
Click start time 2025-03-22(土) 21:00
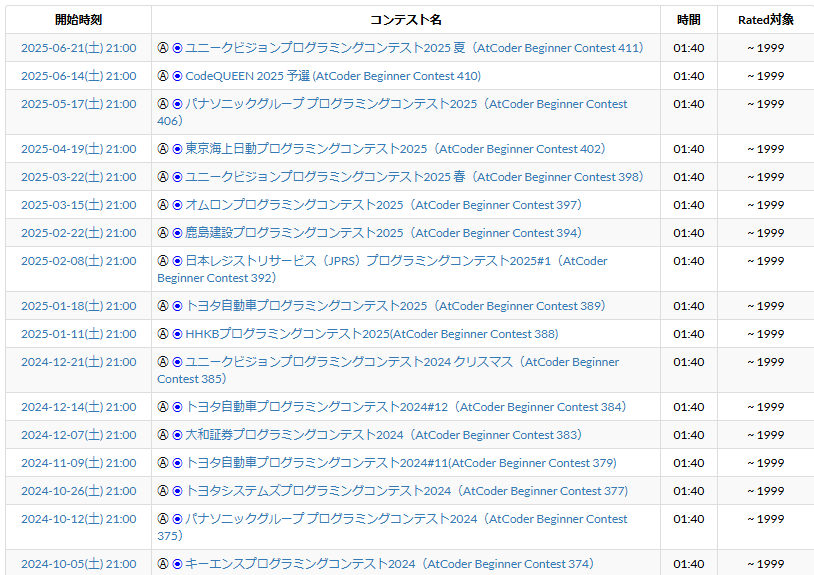tap(79, 177)
